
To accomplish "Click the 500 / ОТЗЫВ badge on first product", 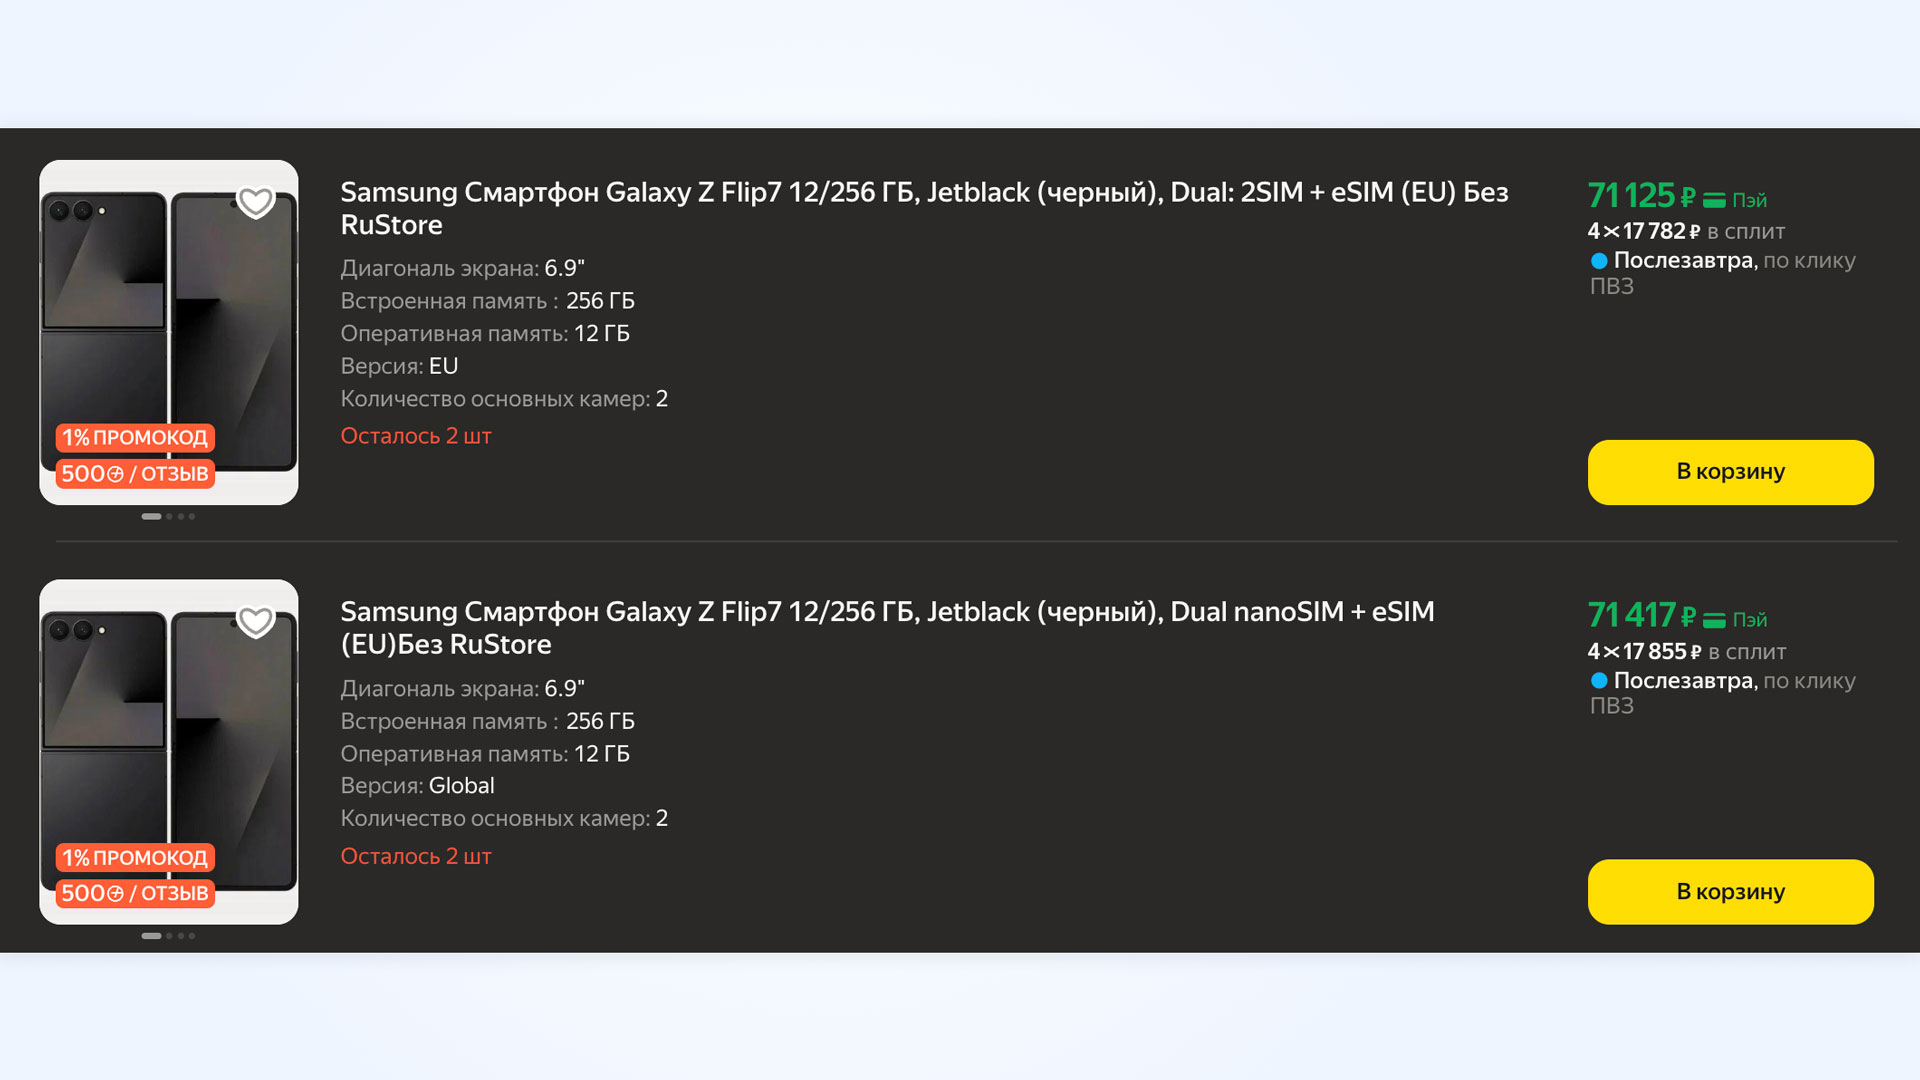I will tap(134, 474).
